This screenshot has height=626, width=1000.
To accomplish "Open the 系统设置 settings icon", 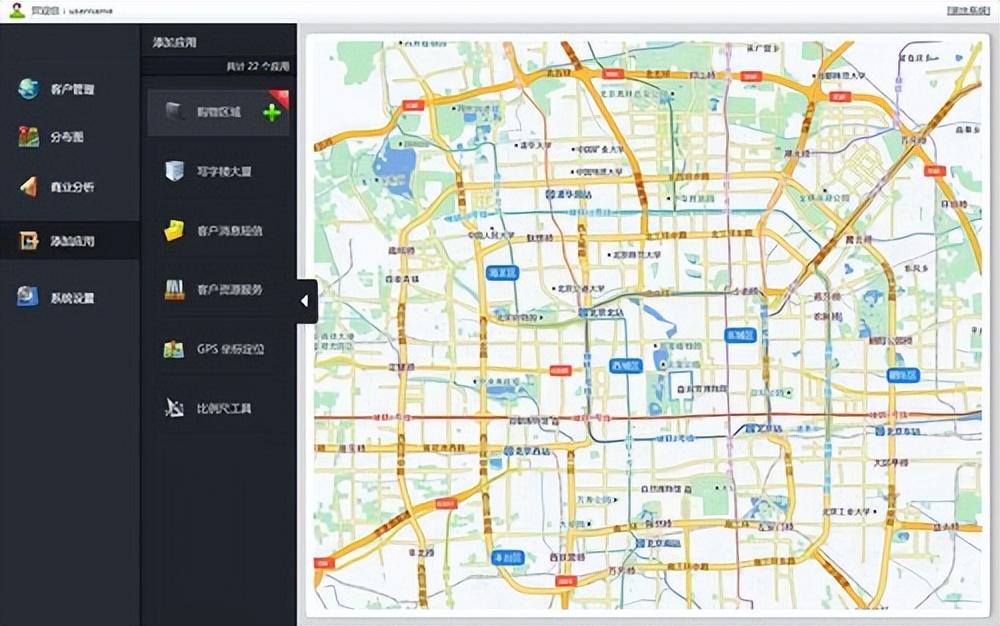I will pos(26,297).
